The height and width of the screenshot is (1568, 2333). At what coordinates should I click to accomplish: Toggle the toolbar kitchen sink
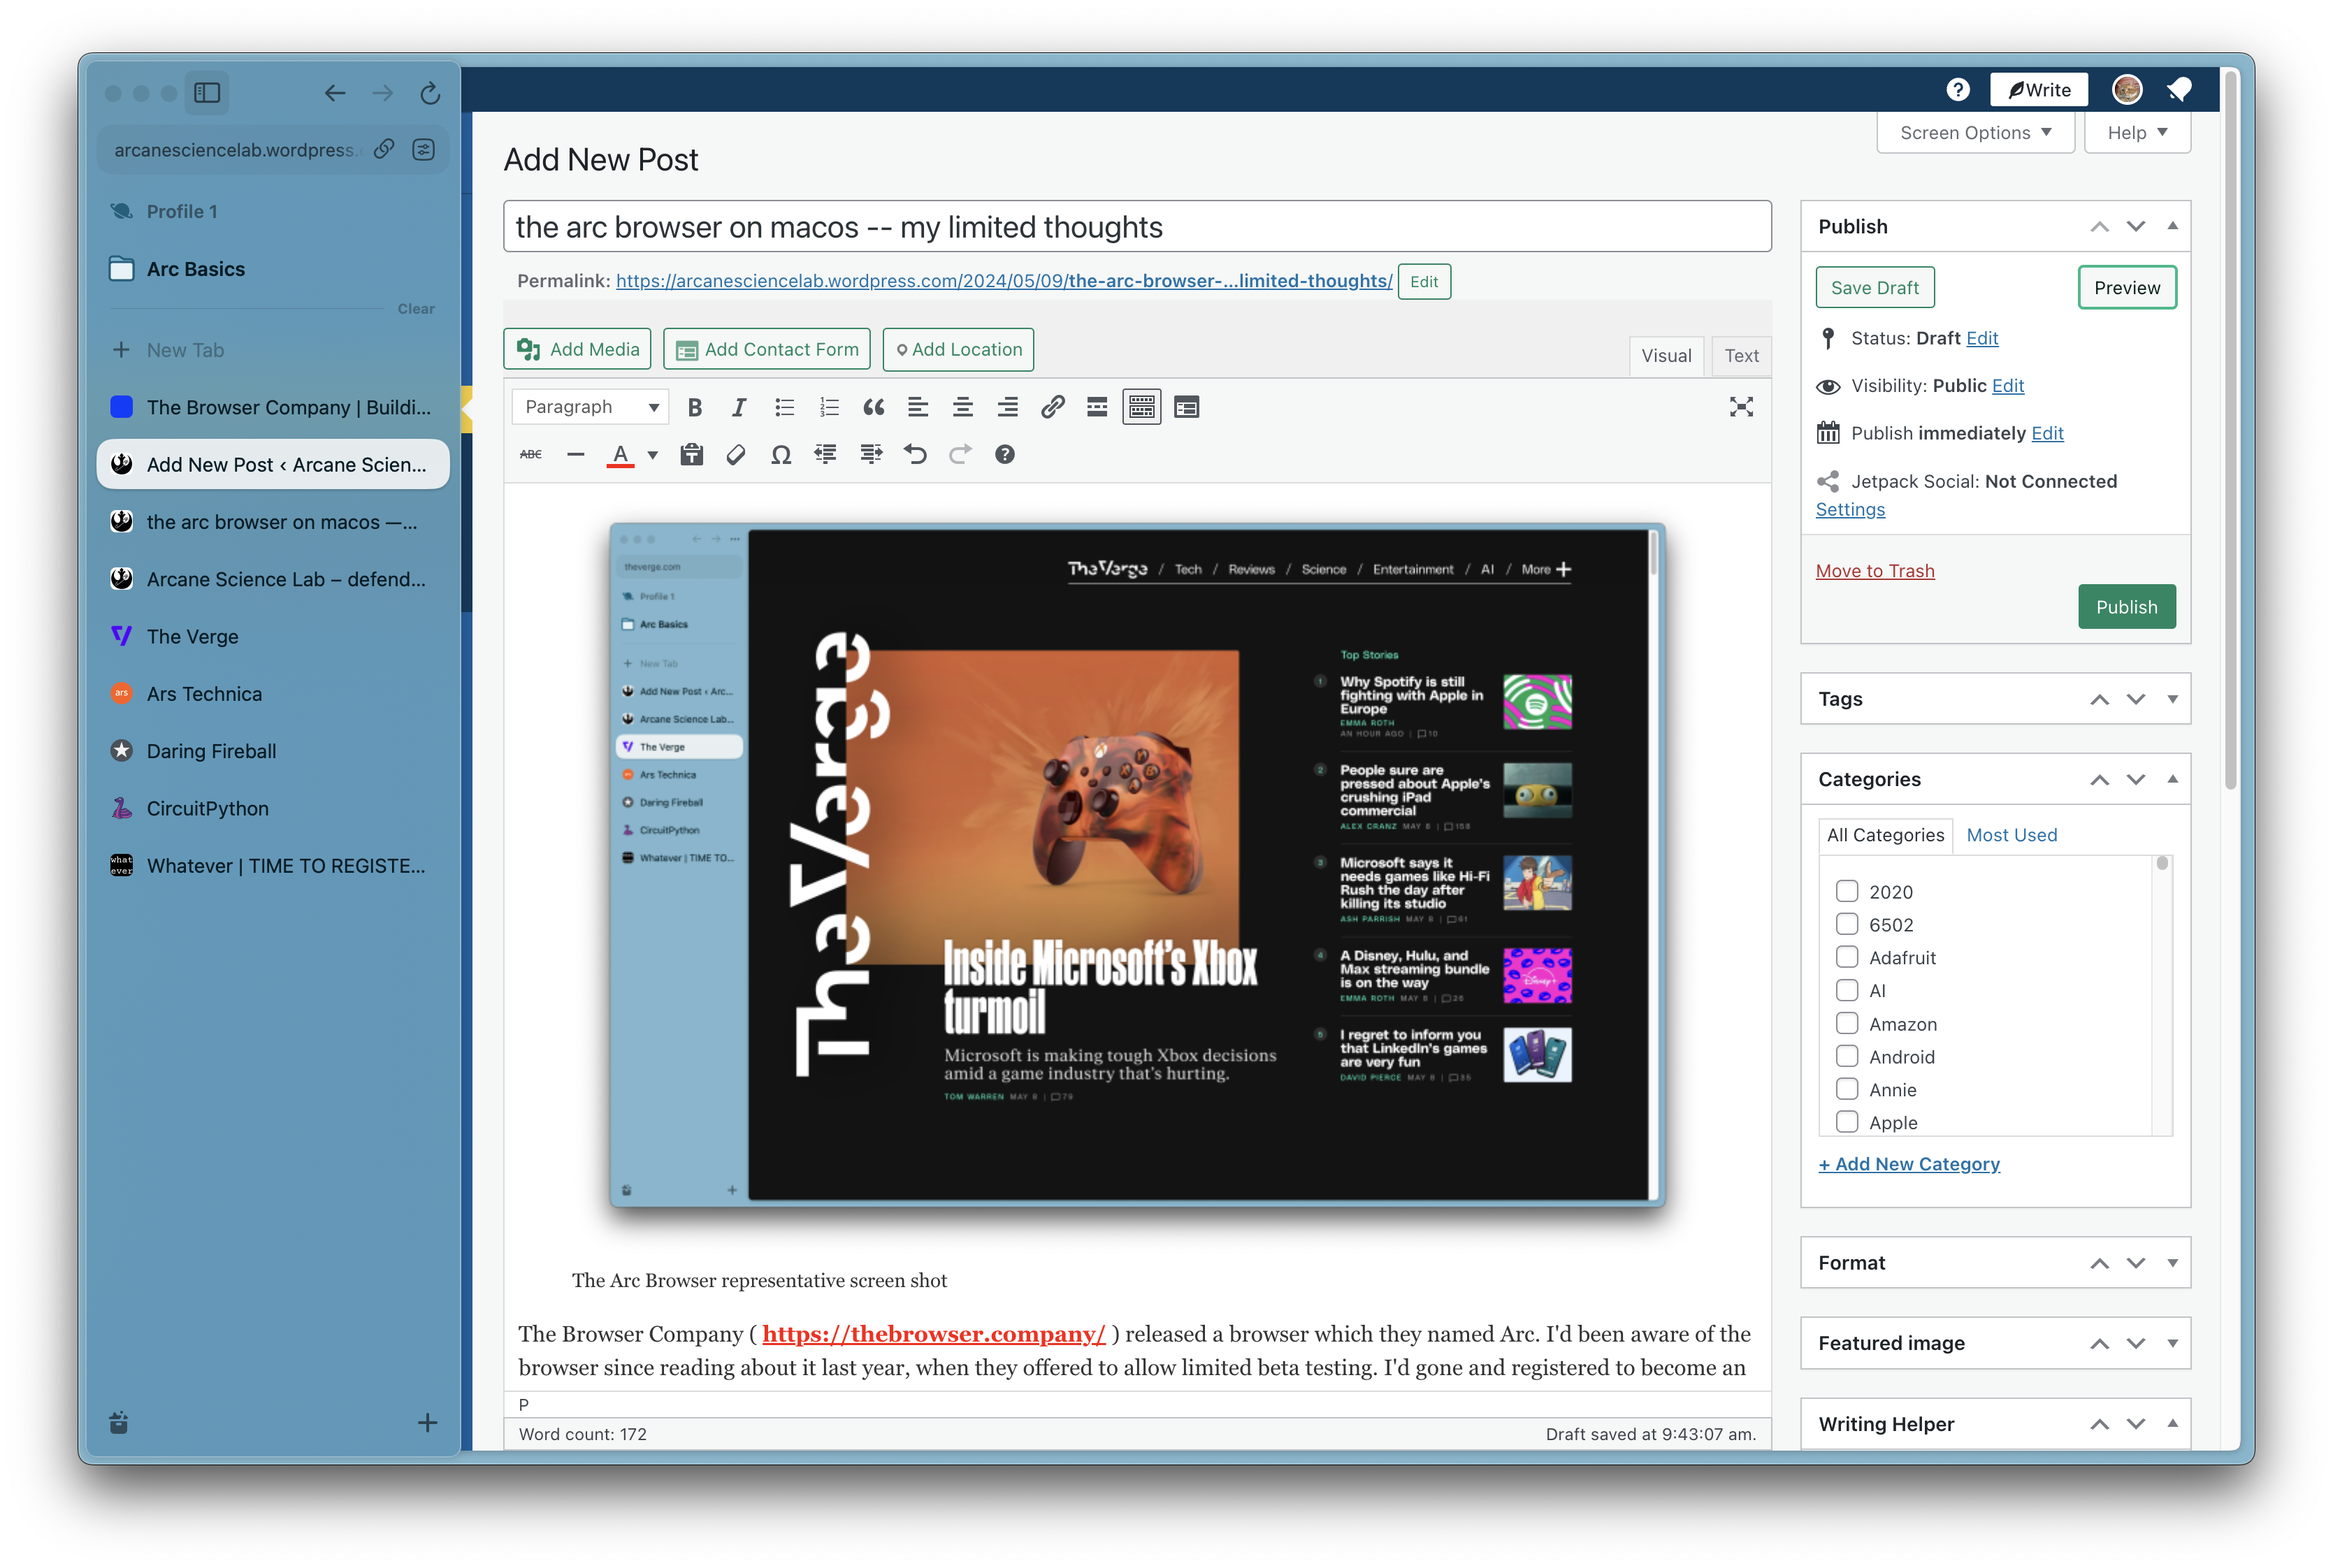click(x=1141, y=407)
